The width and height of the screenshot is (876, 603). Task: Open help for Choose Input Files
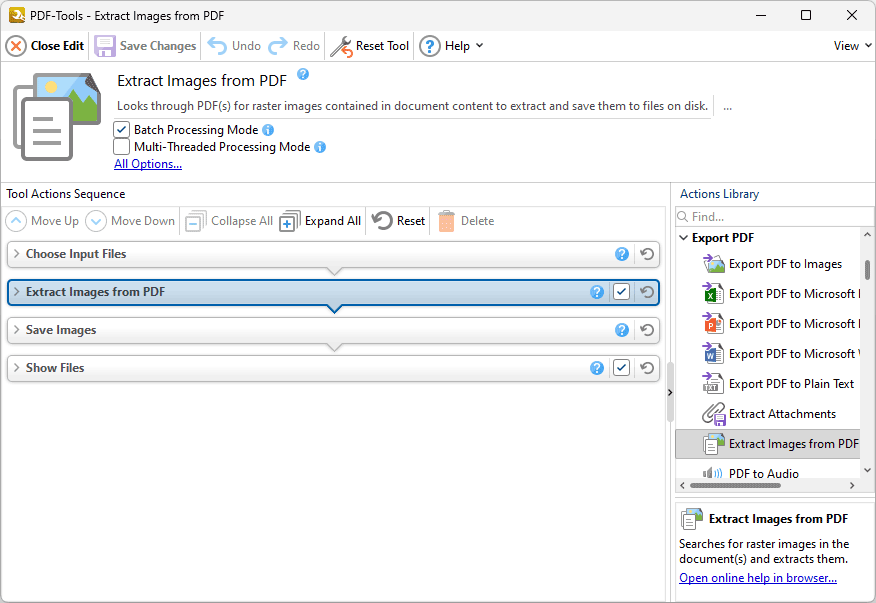[622, 254]
